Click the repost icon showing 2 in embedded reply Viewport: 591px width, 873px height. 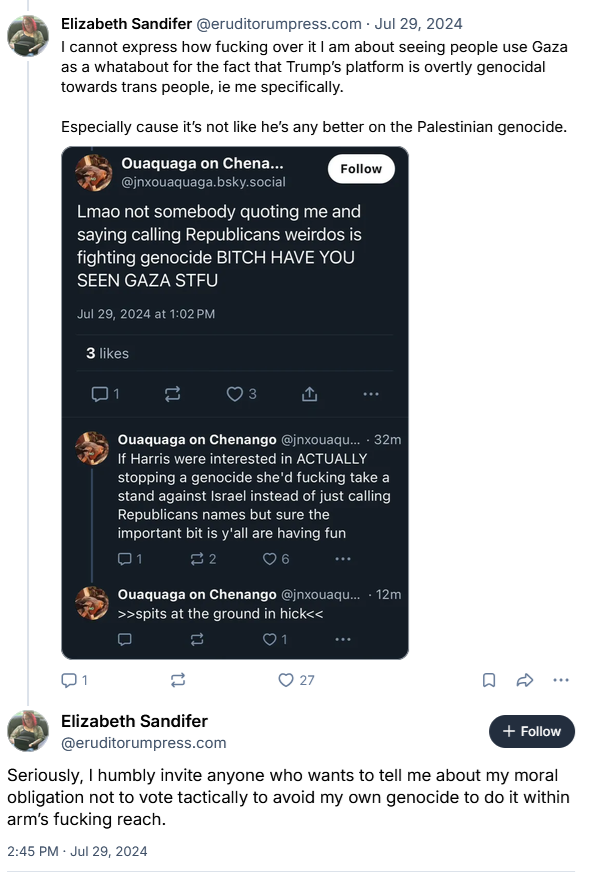click(203, 559)
